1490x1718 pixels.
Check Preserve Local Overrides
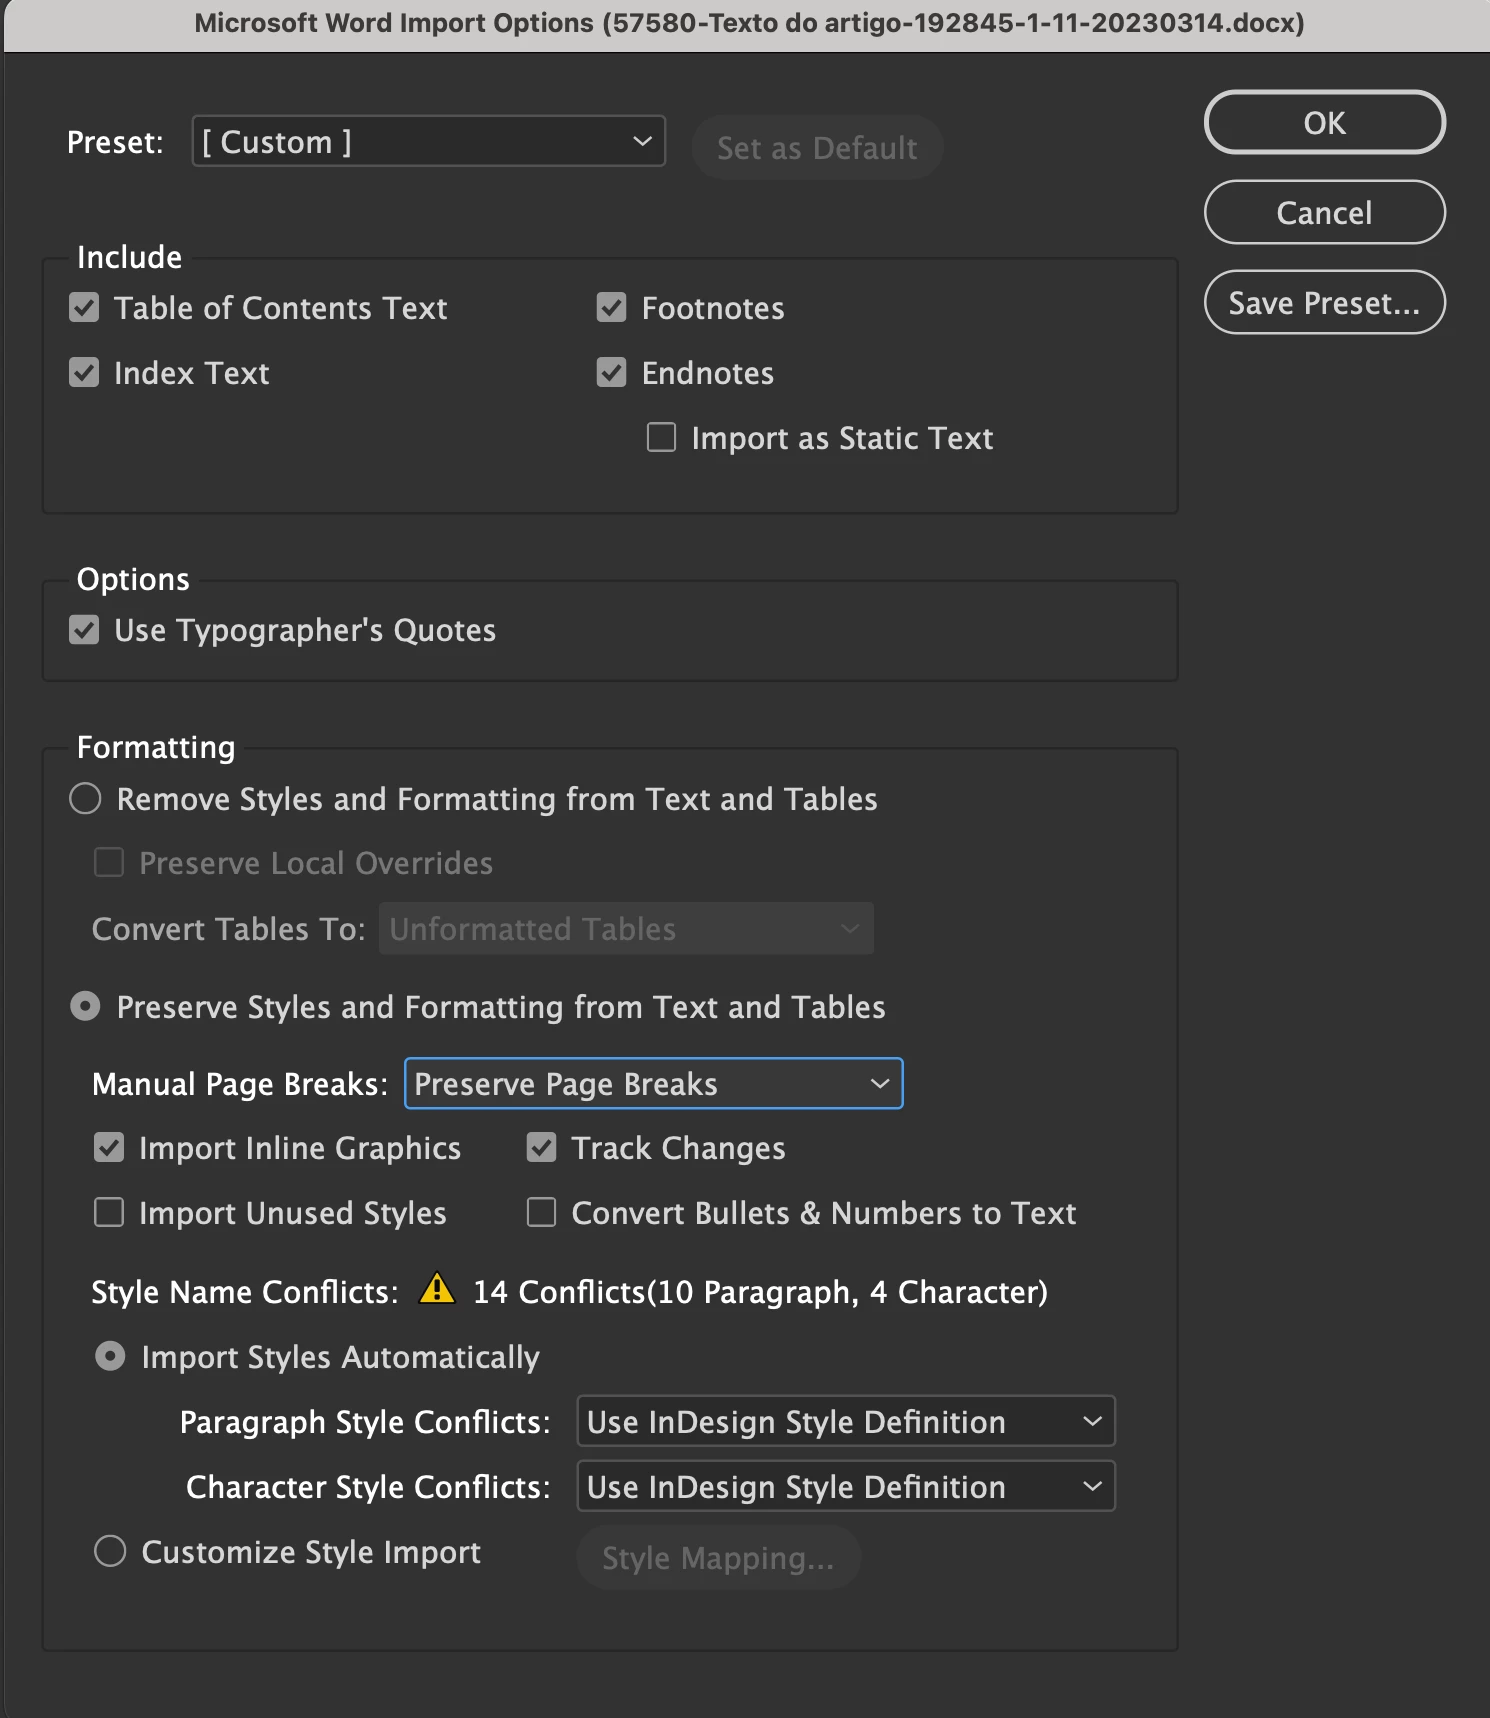[109, 862]
